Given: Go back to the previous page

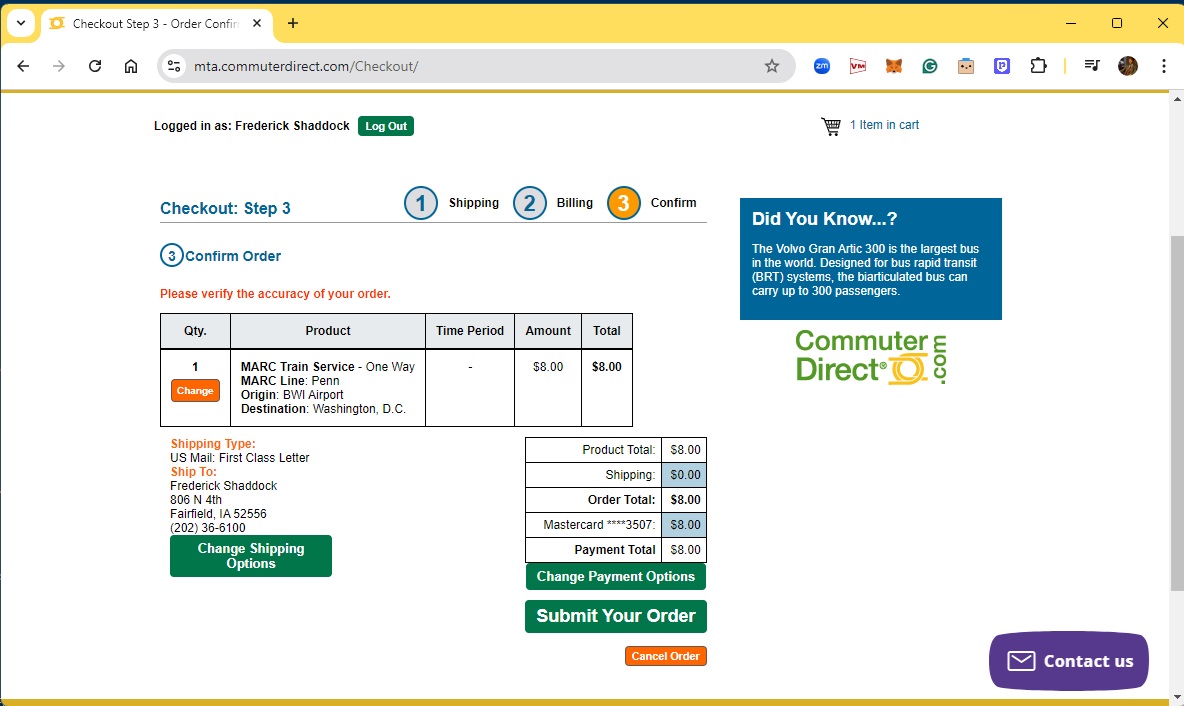Looking at the screenshot, I should pyautogui.click(x=23, y=66).
